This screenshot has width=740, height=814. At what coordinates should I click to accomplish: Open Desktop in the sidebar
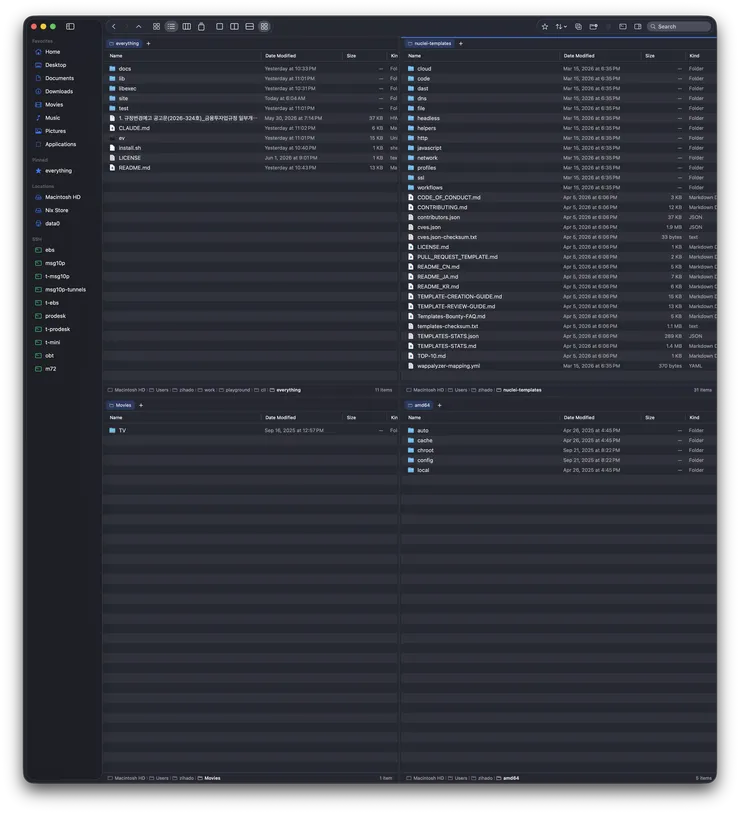coord(56,65)
